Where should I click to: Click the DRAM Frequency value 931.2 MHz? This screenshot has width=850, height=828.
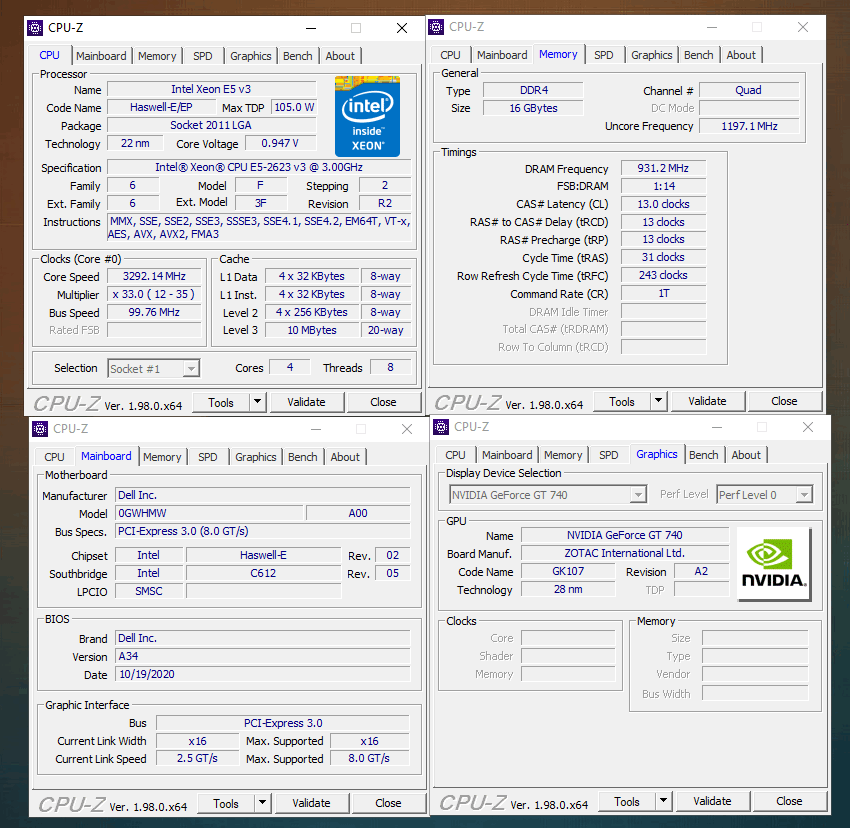(x=663, y=168)
